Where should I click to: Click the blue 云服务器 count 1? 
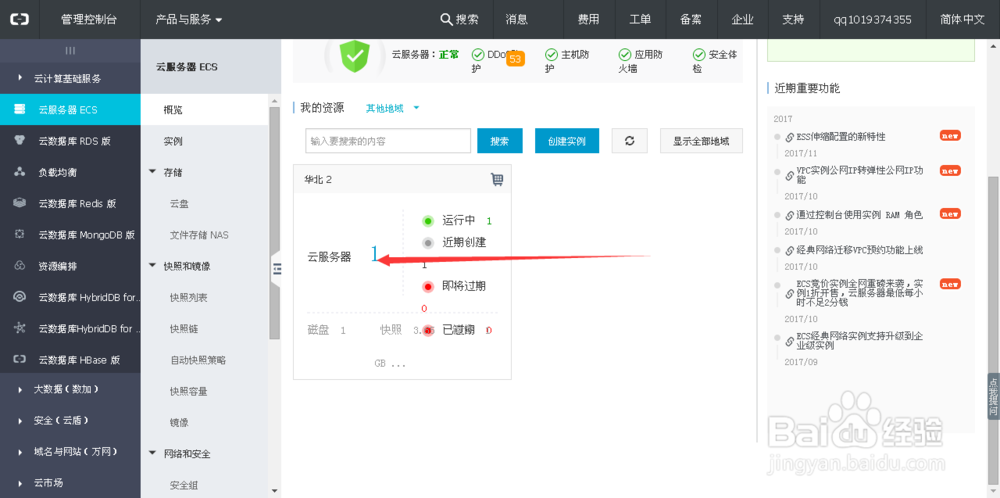click(x=375, y=256)
